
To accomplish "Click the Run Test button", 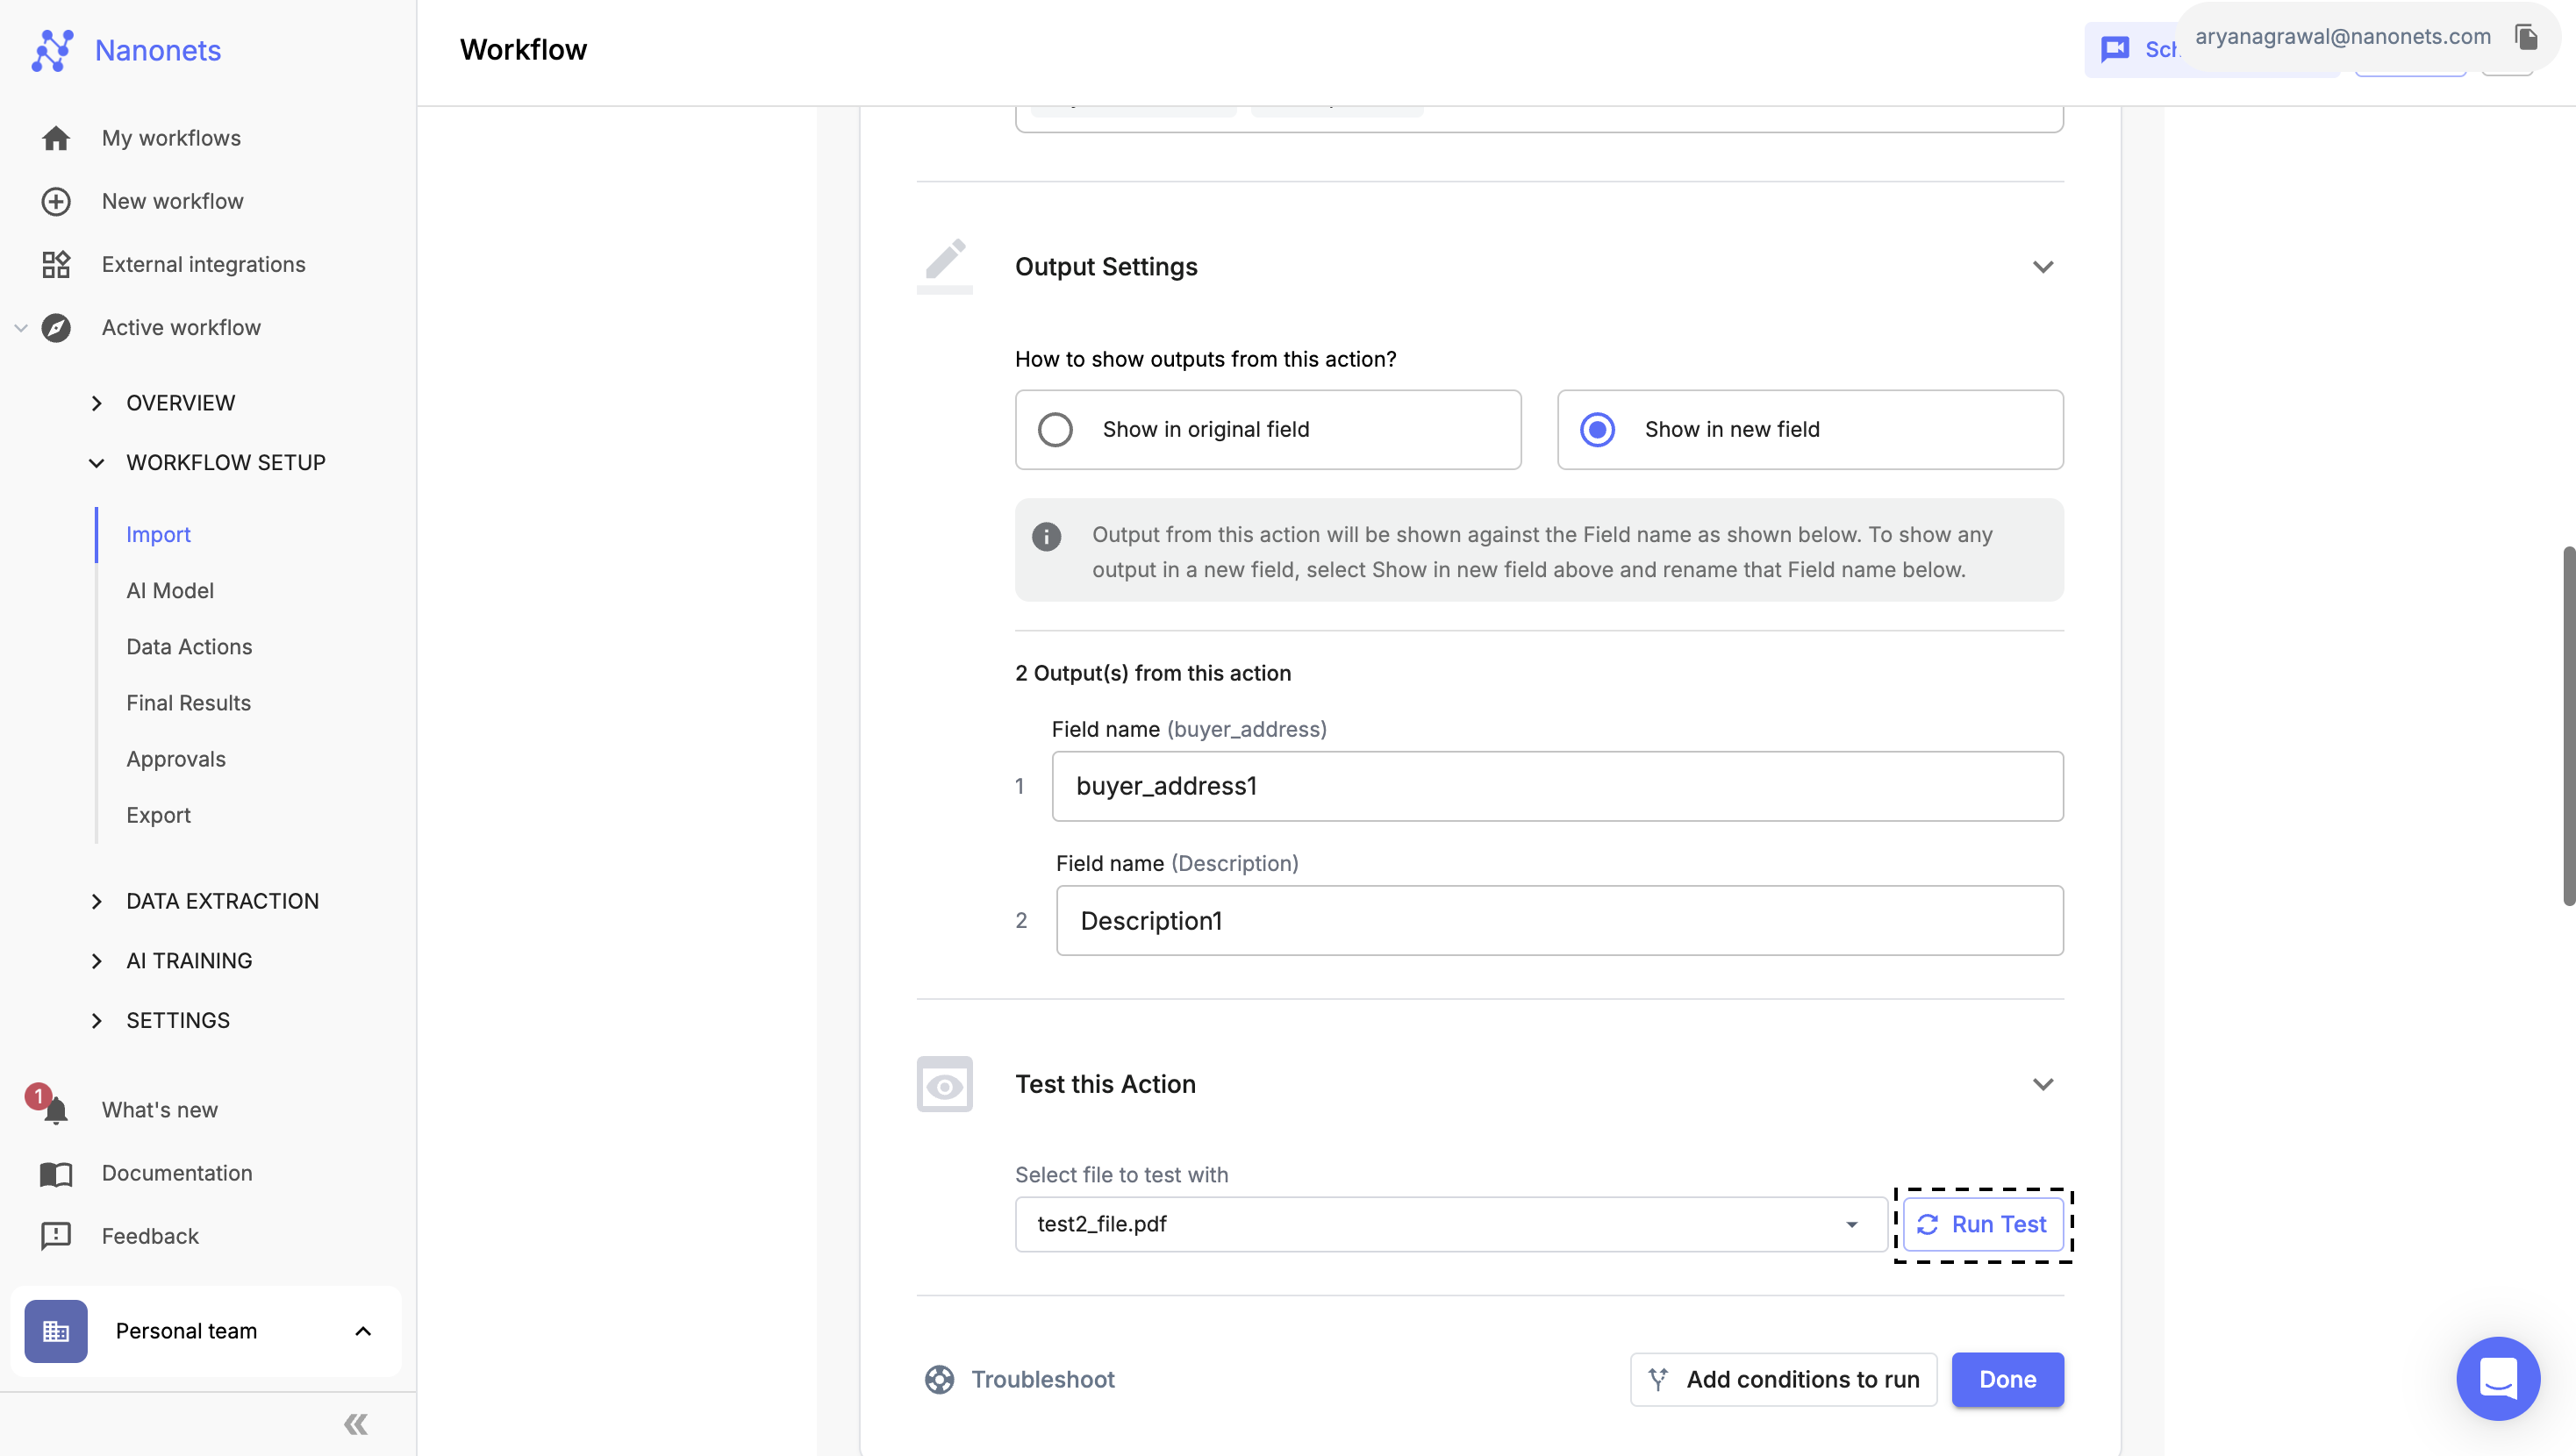I will pyautogui.click(x=1983, y=1224).
